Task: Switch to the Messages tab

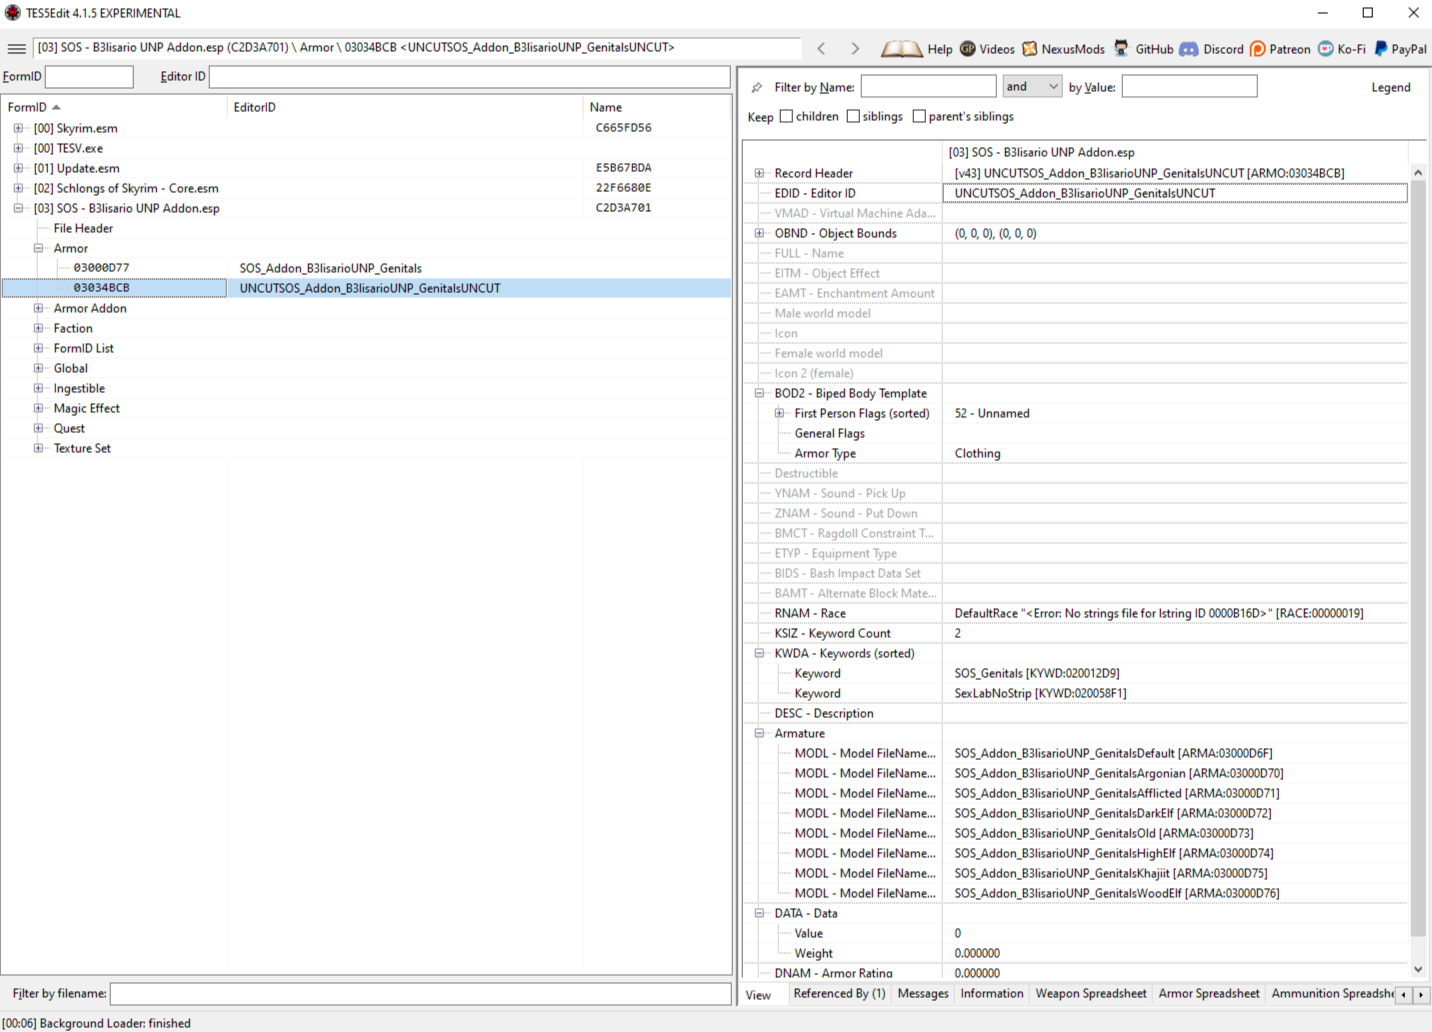Action: (x=923, y=994)
